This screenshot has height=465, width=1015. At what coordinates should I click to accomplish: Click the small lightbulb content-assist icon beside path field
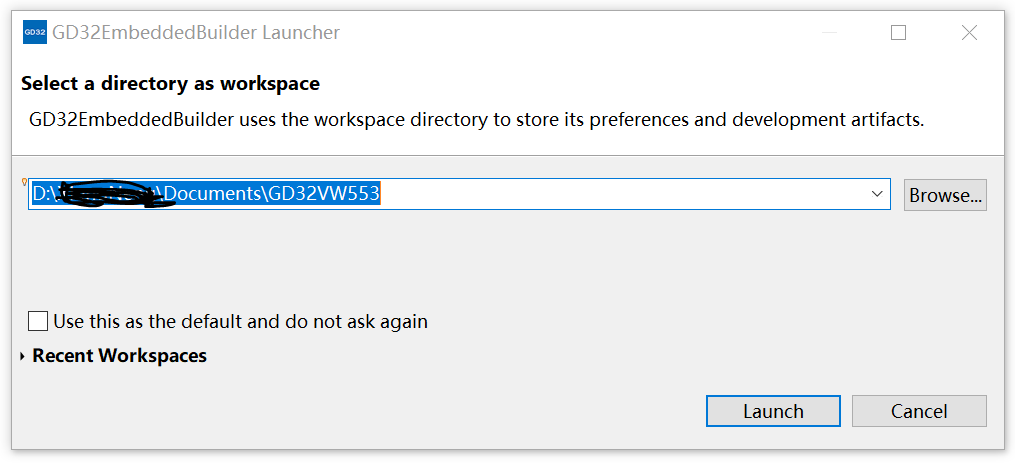pyautogui.click(x=25, y=182)
